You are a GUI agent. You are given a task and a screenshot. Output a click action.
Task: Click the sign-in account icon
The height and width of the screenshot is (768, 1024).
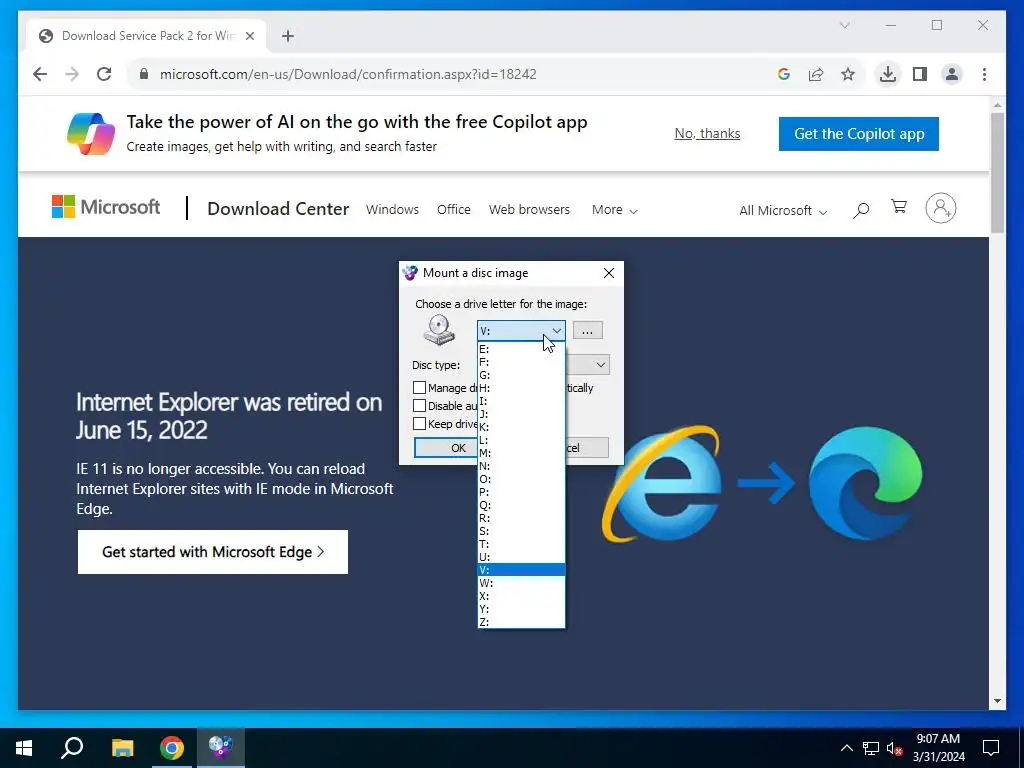coord(940,208)
